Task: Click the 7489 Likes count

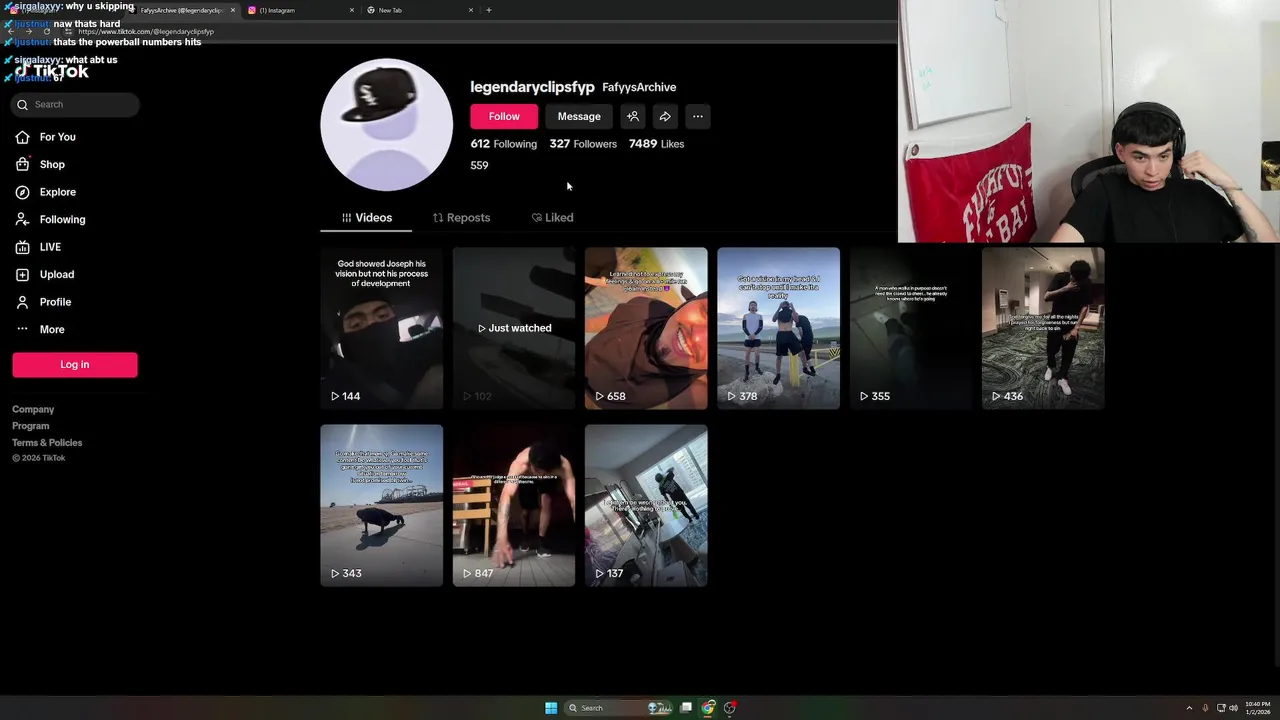Action: (x=656, y=144)
